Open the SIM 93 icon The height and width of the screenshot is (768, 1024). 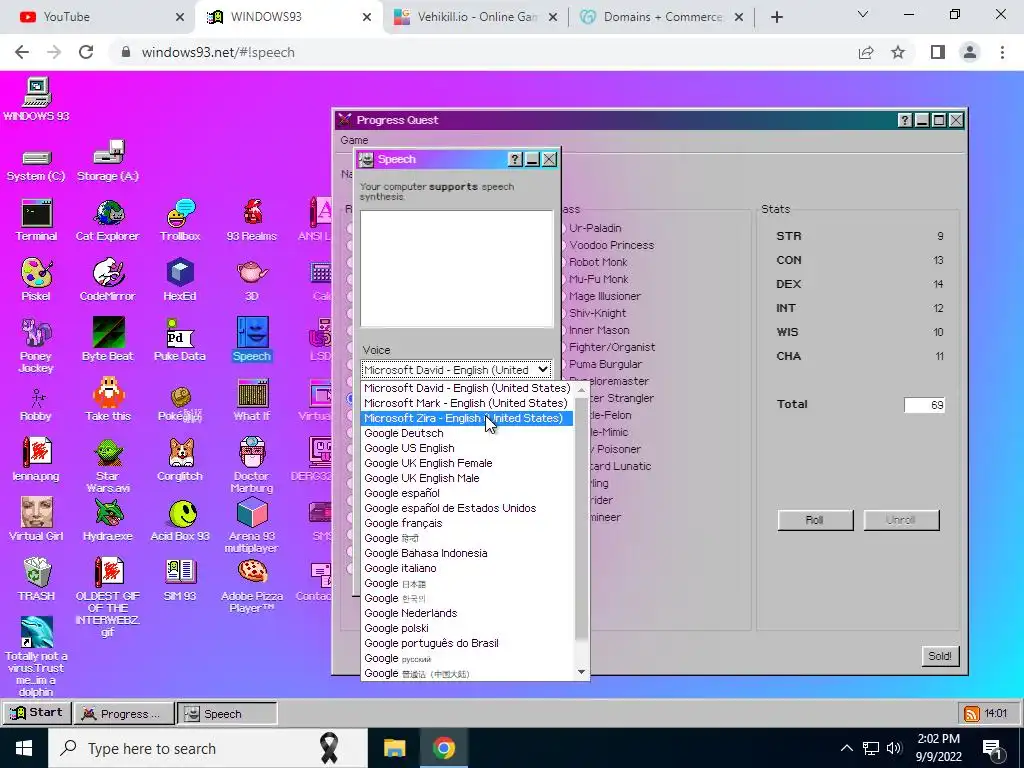pyautogui.click(x=180, y=580)
